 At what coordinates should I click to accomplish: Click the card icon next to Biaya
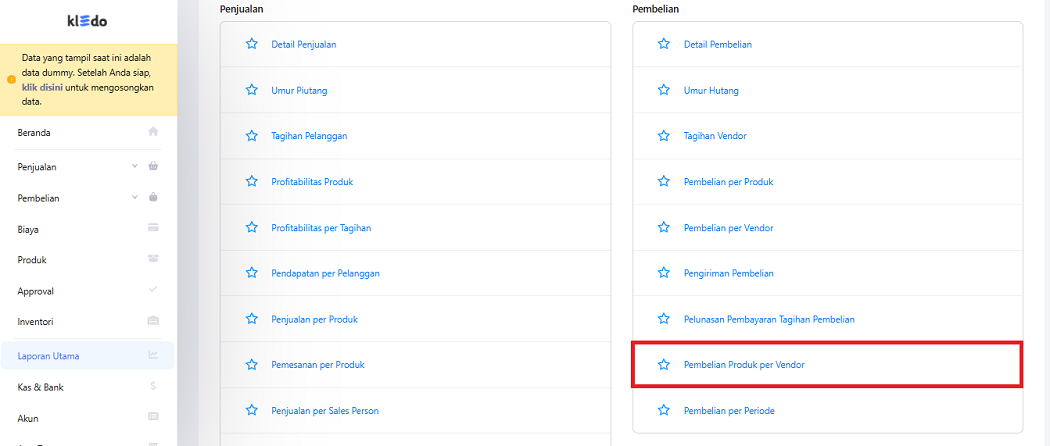[153, 228]
